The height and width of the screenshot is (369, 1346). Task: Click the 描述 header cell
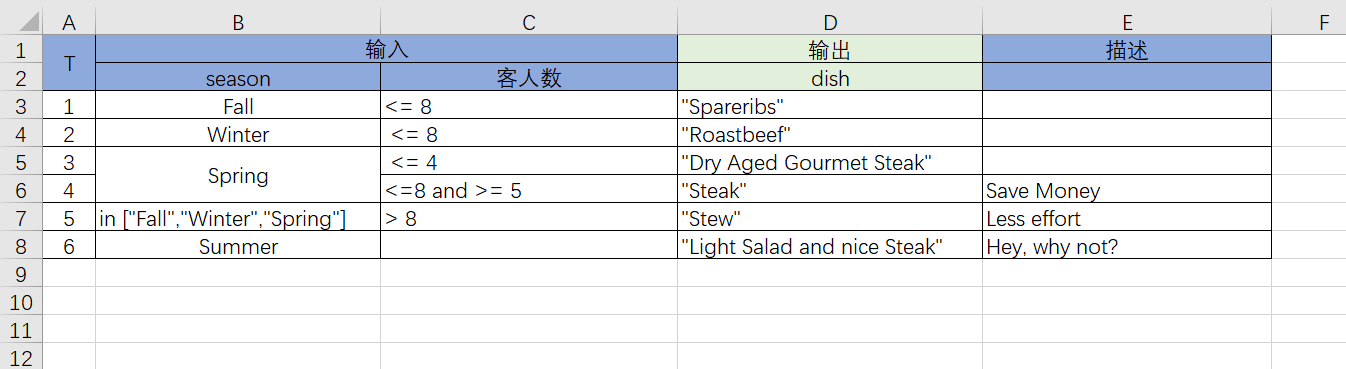[x=1127, y=50]
